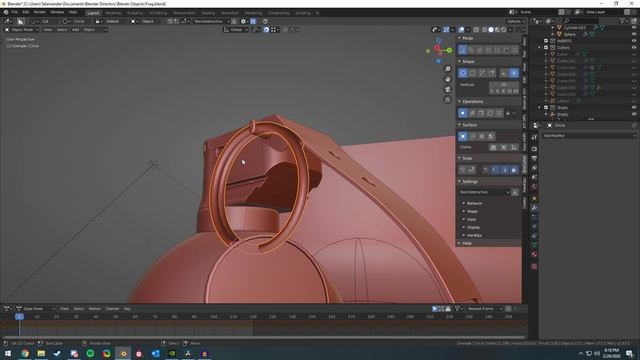640x360 pixels.
Task: Toggle camera view icon in the viewport
Action: pyautogui.click(x=448, y=89)
